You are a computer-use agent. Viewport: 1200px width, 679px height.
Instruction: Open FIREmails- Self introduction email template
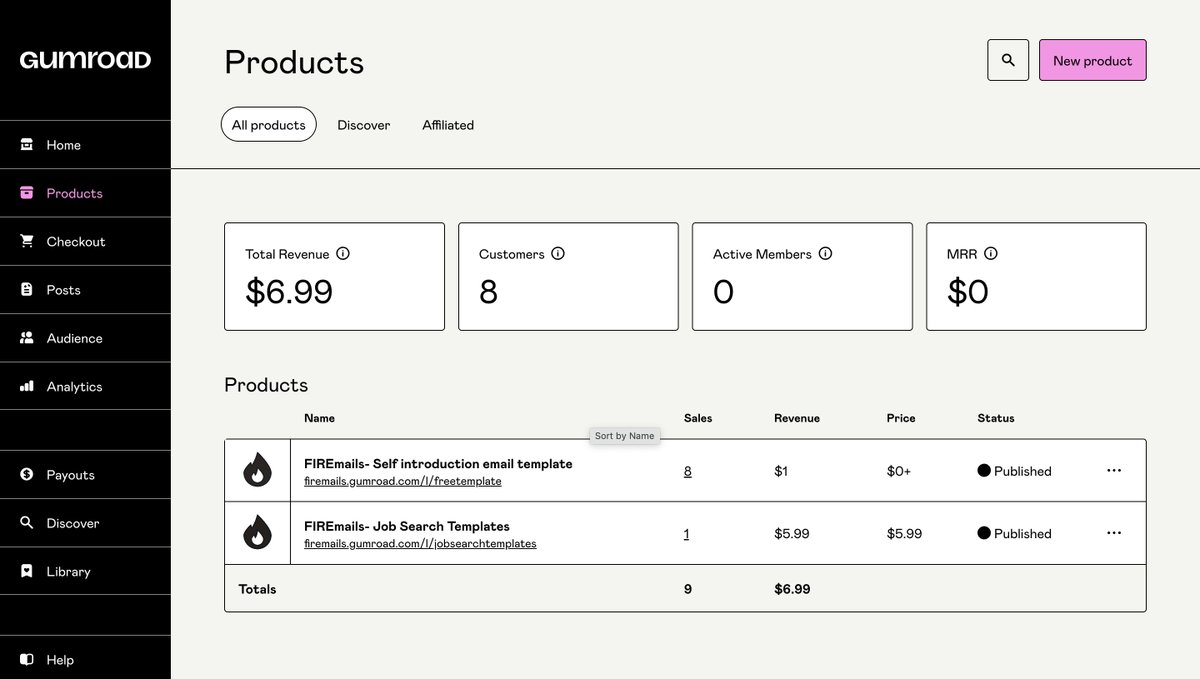point(438,464)
